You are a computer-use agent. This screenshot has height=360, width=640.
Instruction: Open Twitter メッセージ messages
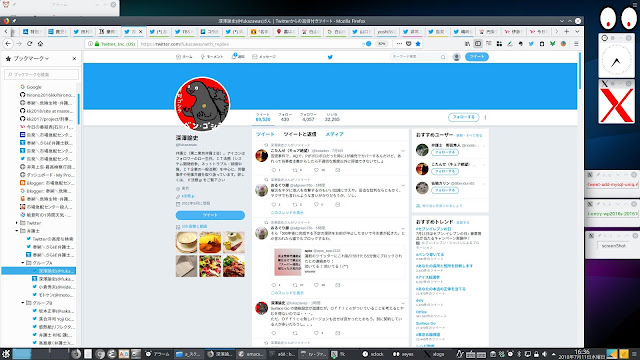tap(264, 57)
